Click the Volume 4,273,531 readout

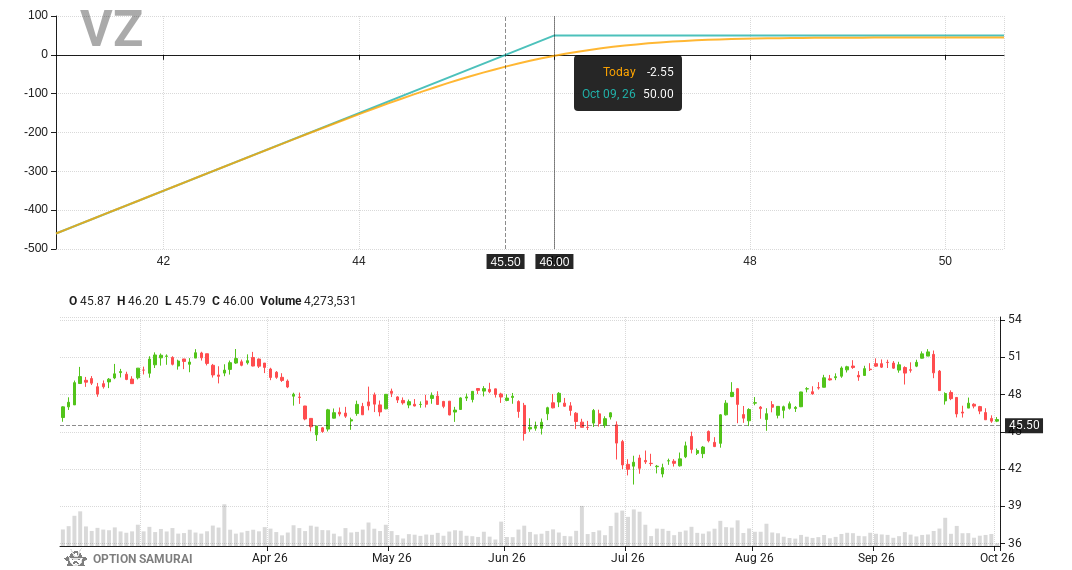tap(308, 301)
